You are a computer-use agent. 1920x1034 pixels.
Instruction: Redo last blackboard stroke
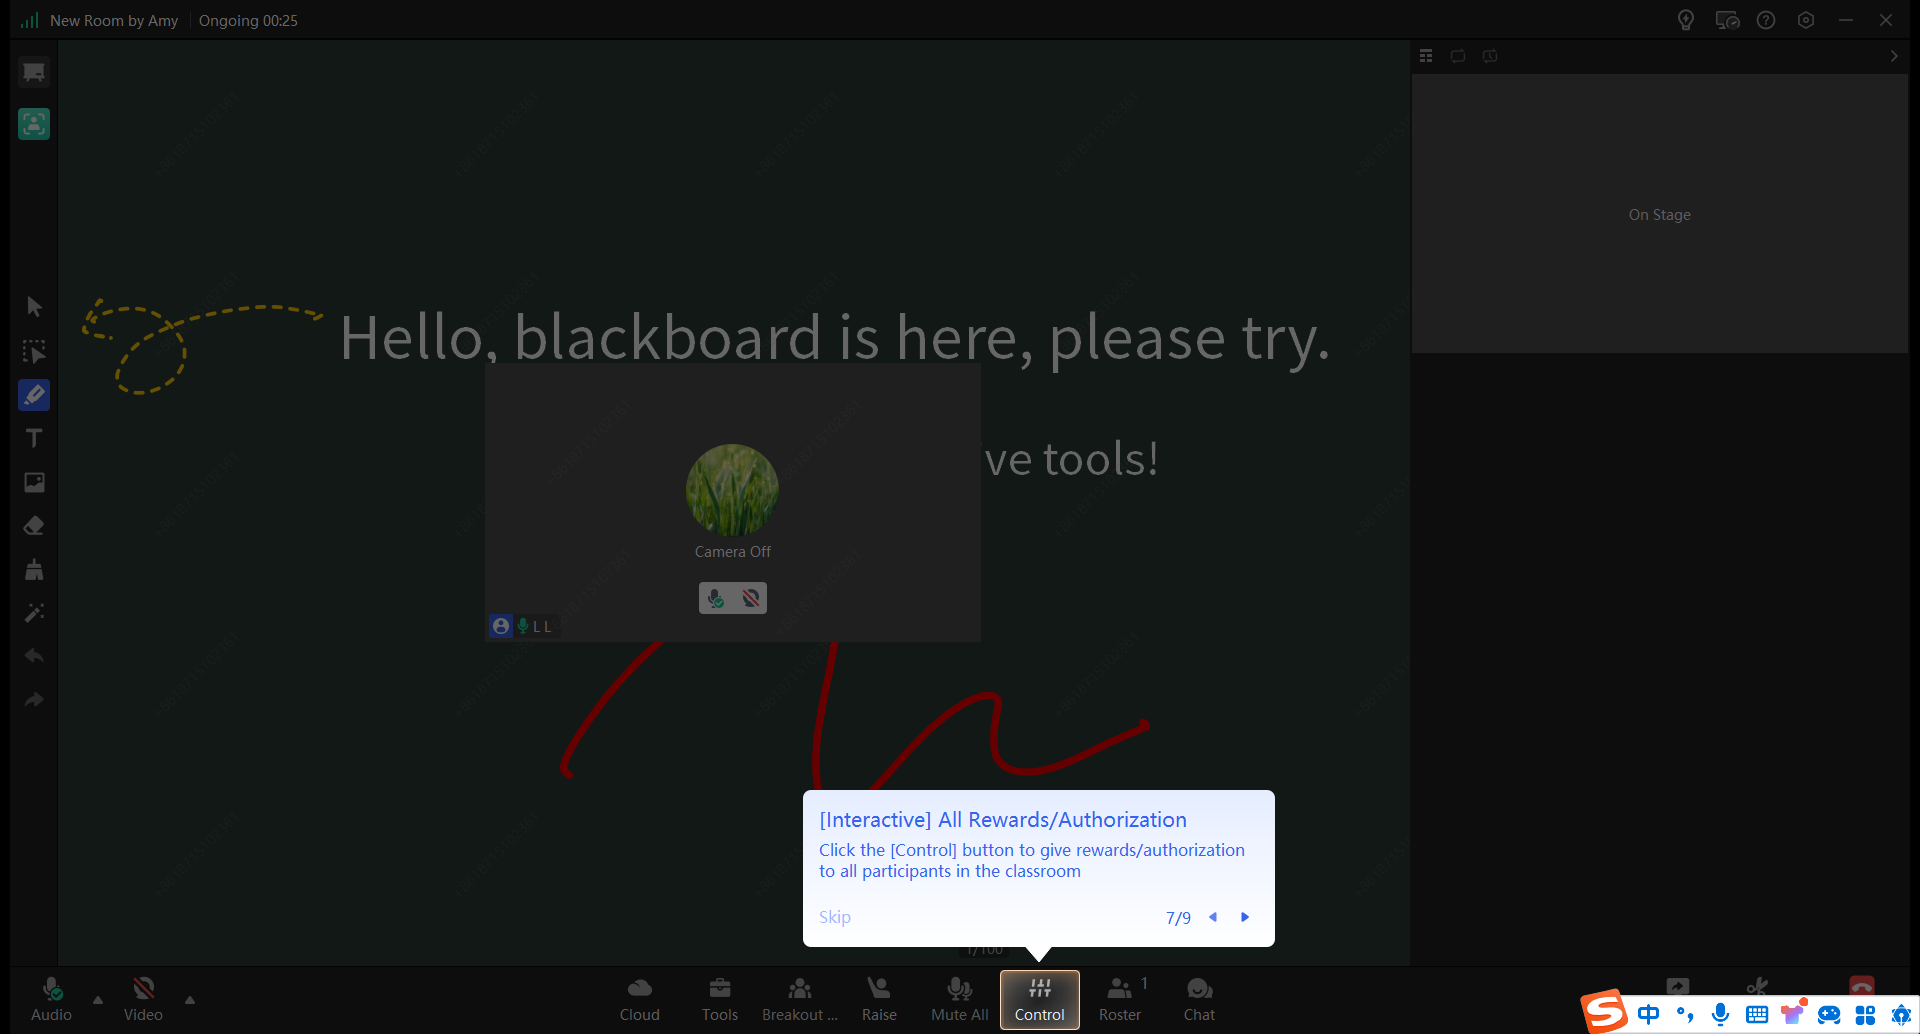click(34, 700)
